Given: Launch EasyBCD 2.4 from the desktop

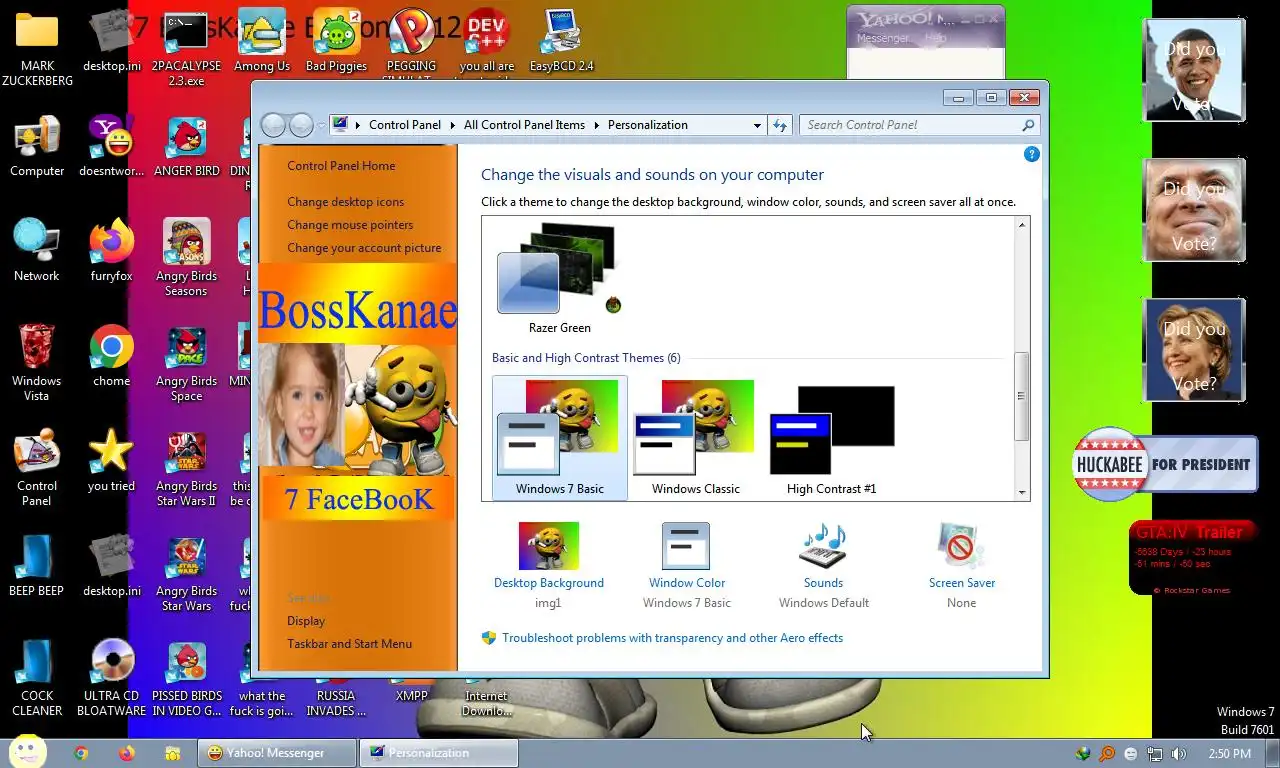Looking at the screenshot, I should tap(561, 42).
